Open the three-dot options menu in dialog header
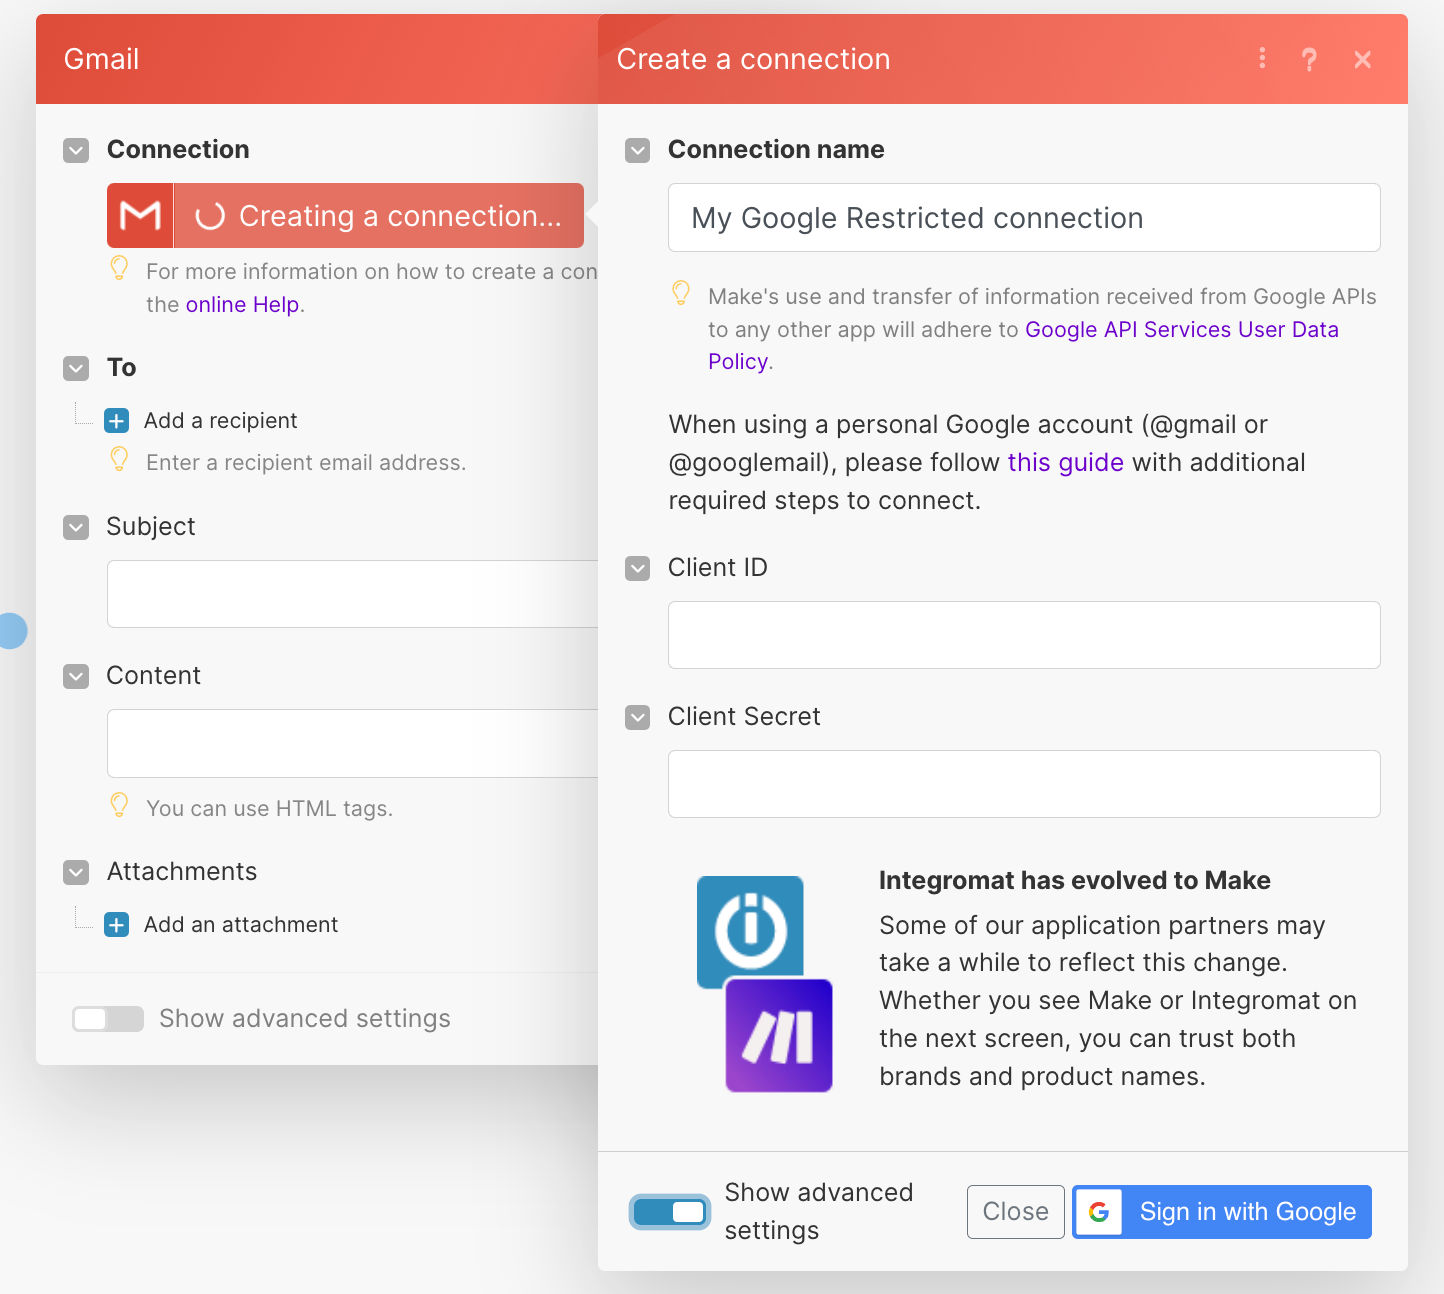Viewport: 1444px width, 1294px height. [1262, 59]
